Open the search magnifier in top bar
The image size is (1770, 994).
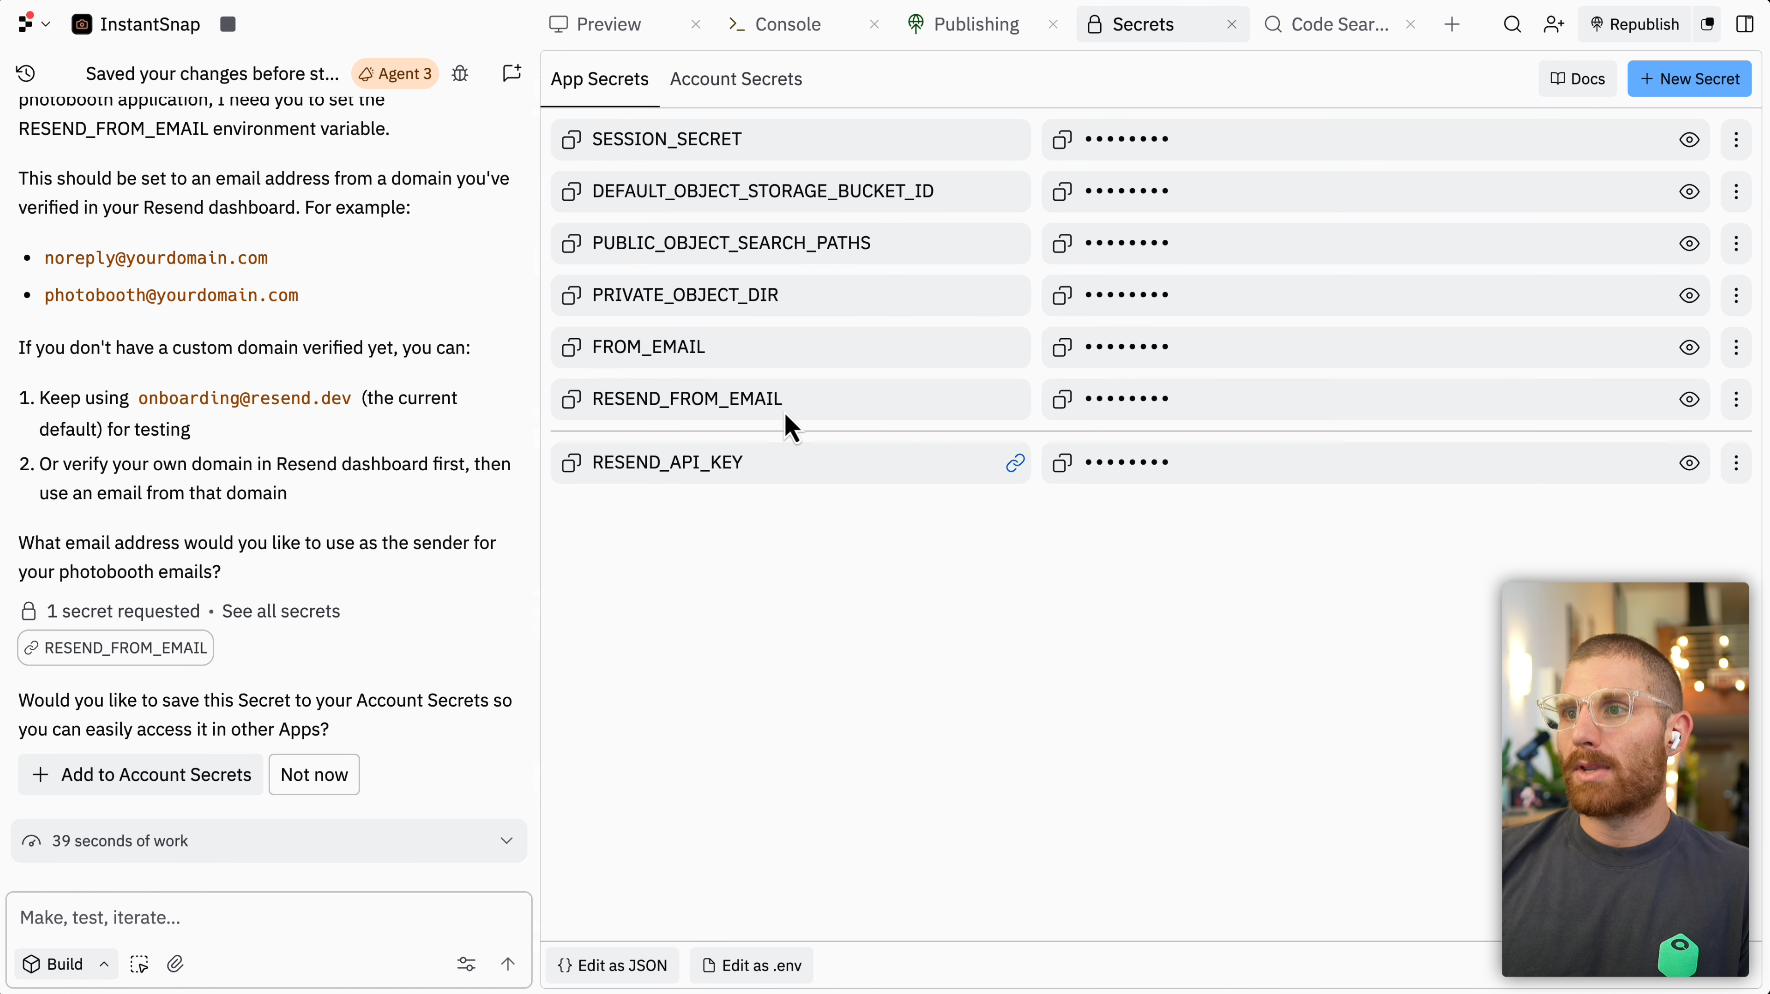click(1512, 24)
